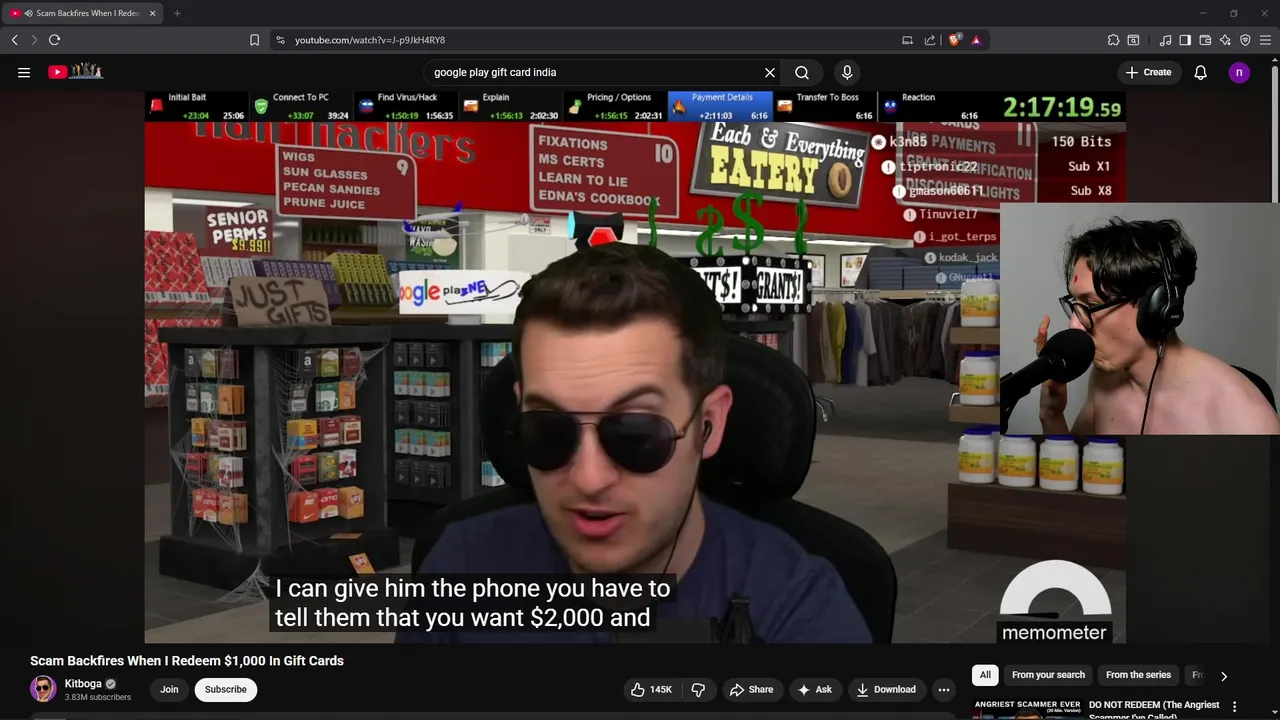The image size is (1280, 720).
Task: Open a new browser tab
Action: [x=177, y=13]
